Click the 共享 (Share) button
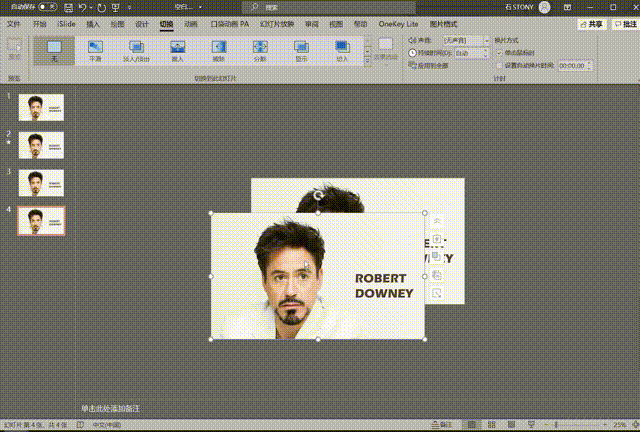The width and height of the screenshot is (640, 432). coord(594,23)
